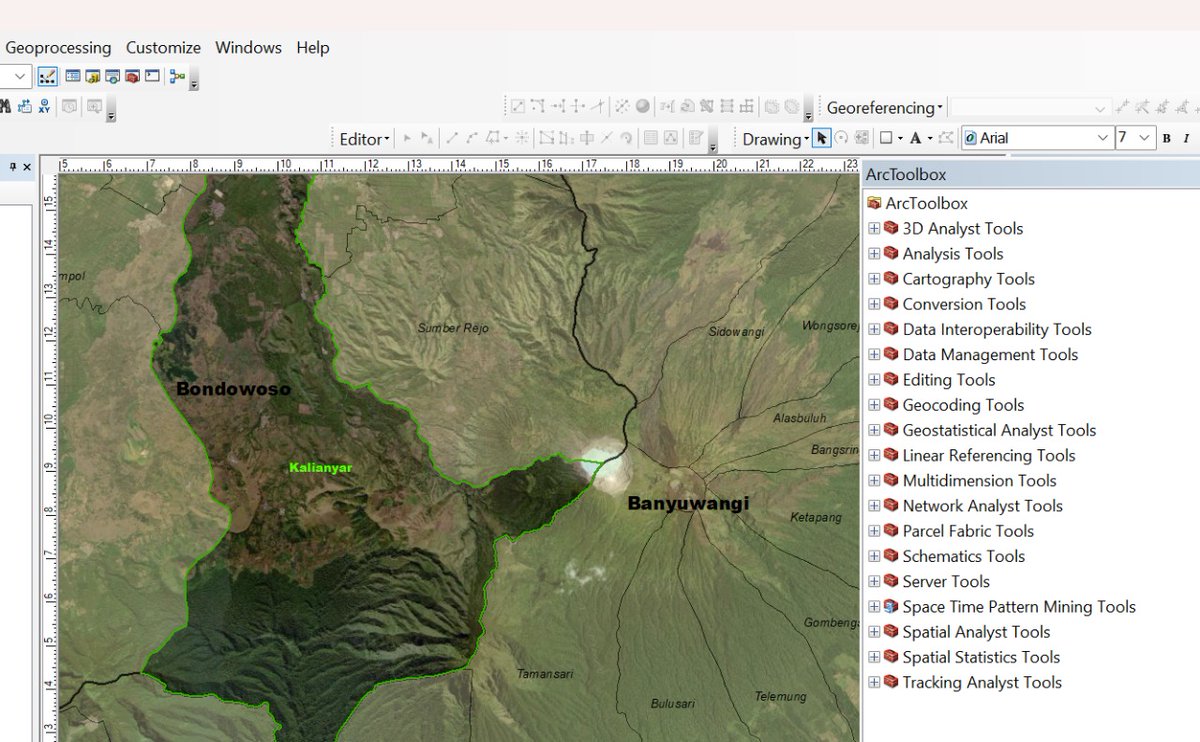
Task: Toggle bold text formatting
Action: (1166, 138)
